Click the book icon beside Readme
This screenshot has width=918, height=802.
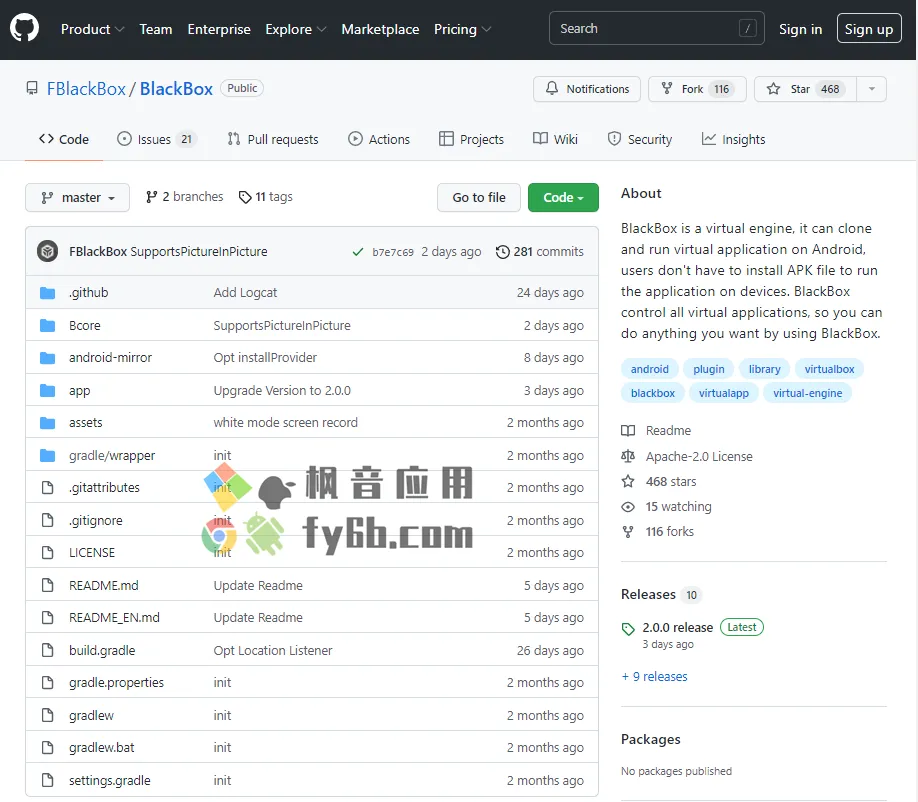(x=628, y=431)
